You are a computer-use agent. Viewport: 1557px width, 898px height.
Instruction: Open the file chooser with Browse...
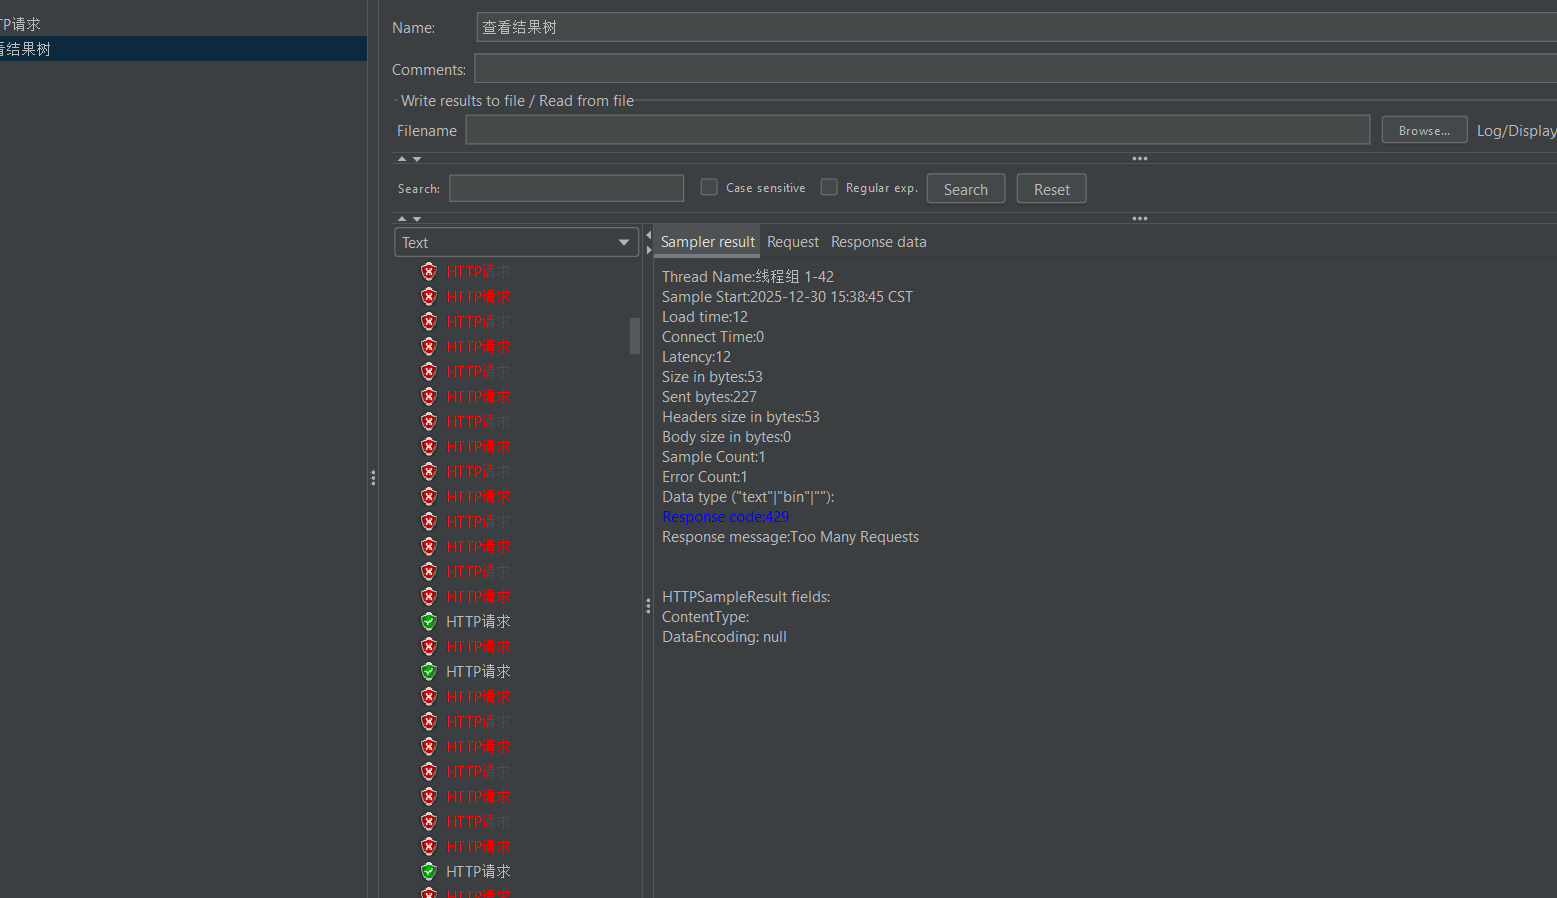point(1424,130)
